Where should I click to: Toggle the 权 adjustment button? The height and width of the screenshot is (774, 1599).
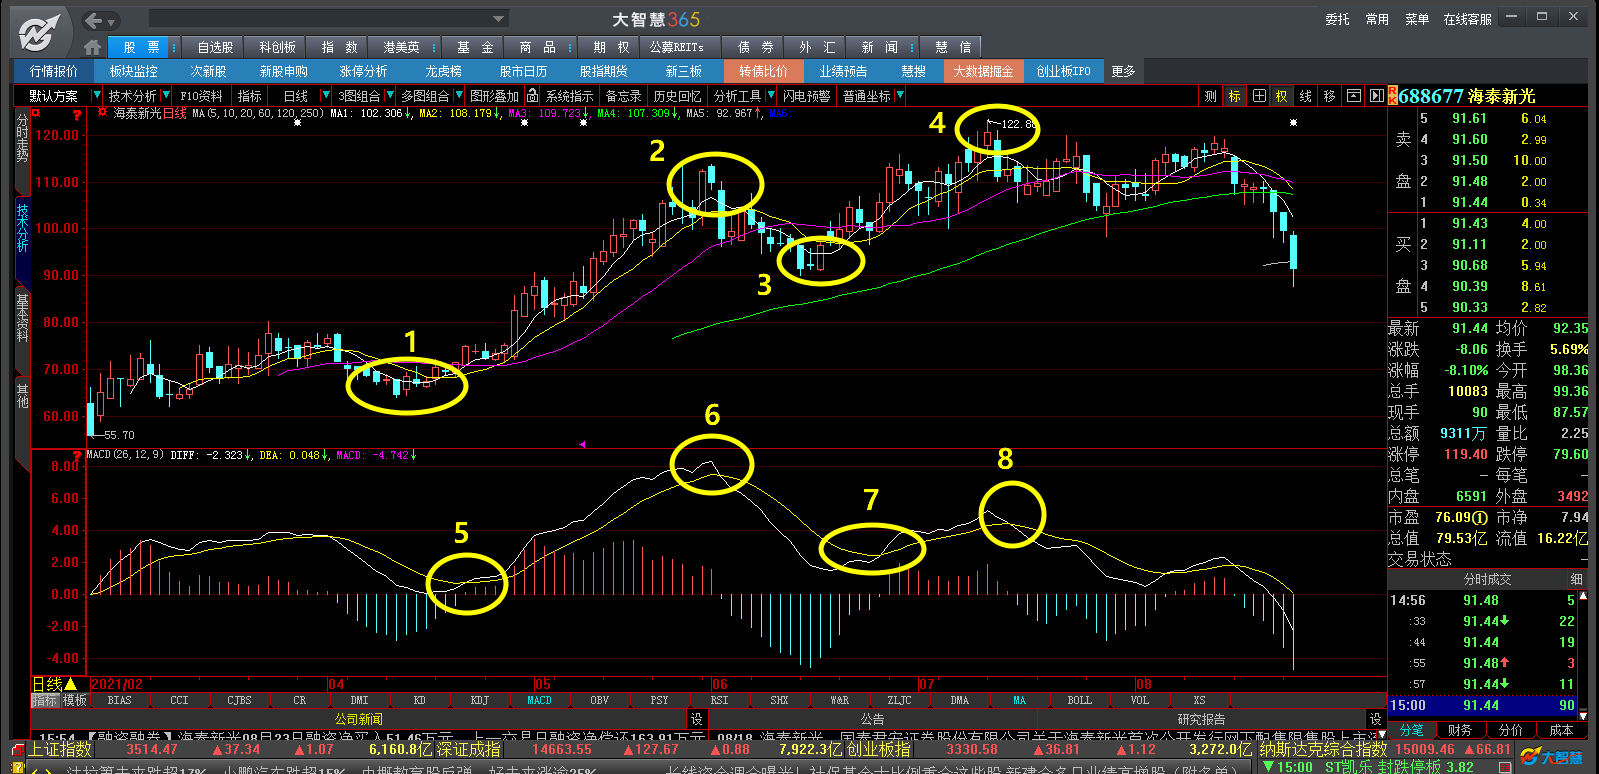[x=1282, y=96]
